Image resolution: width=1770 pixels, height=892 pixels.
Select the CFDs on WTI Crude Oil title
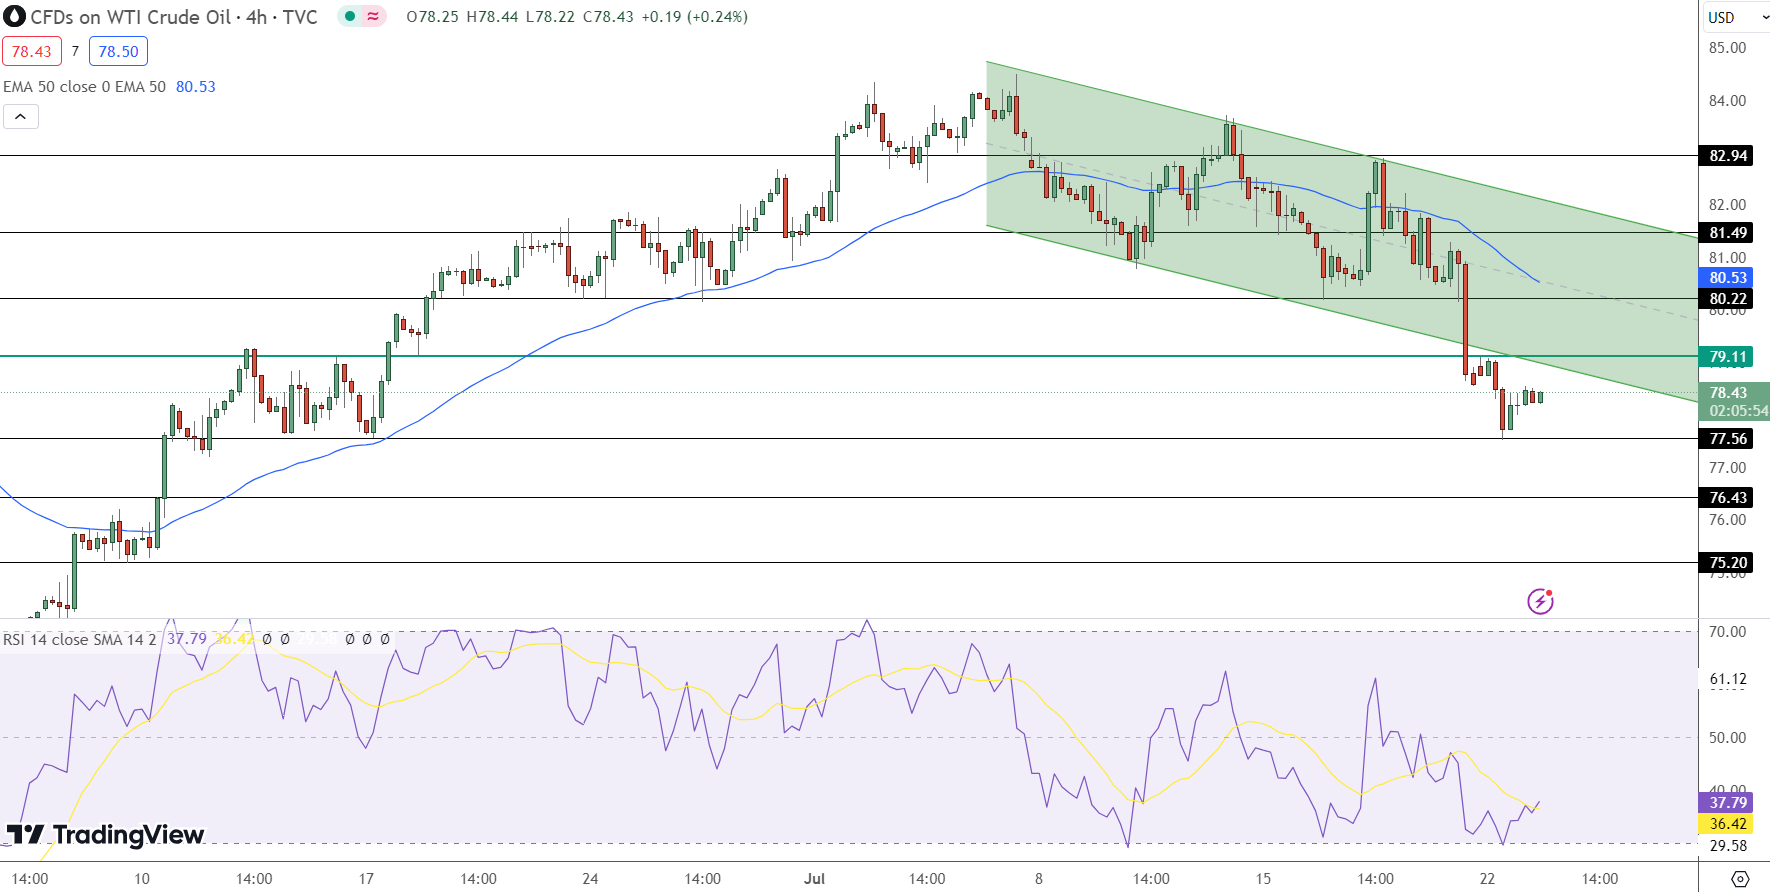click(x=173, y=17)
